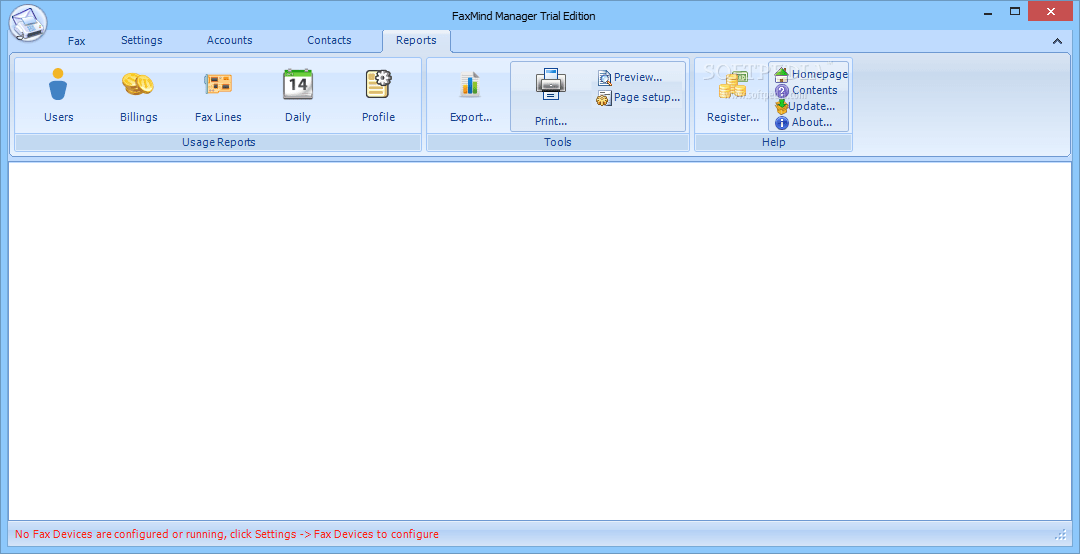
Task: Click the status bar message about Fax Devices
Action: 227,534
